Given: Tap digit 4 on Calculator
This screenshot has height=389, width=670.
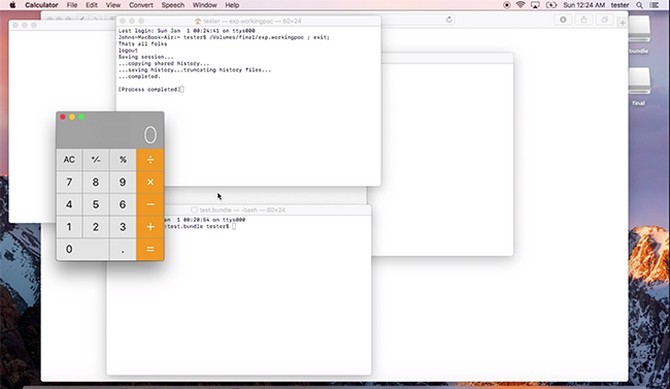Looking at the screenshot, I should 69,204.
